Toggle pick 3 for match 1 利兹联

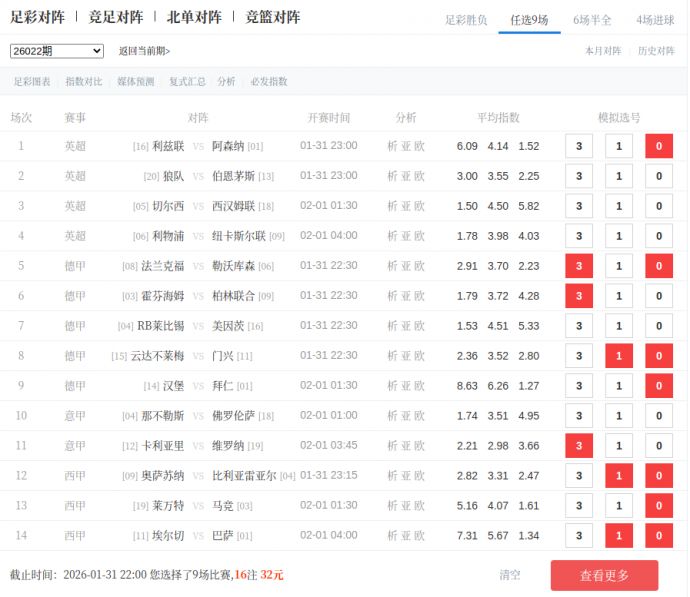pyautogui.click(x=579, y=146)
